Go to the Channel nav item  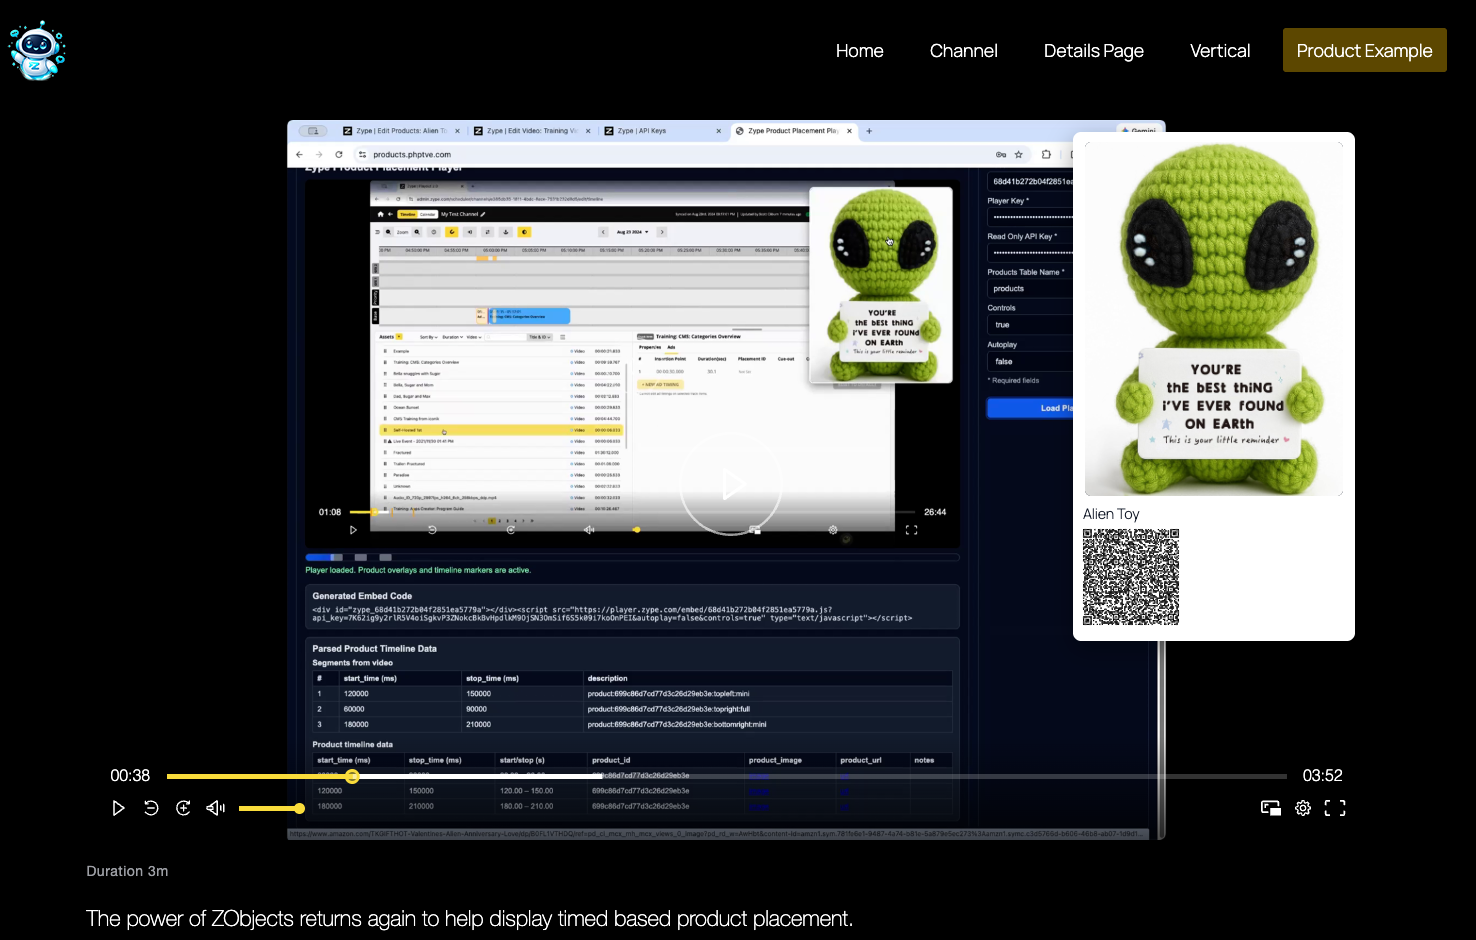[x=963, y=51]
